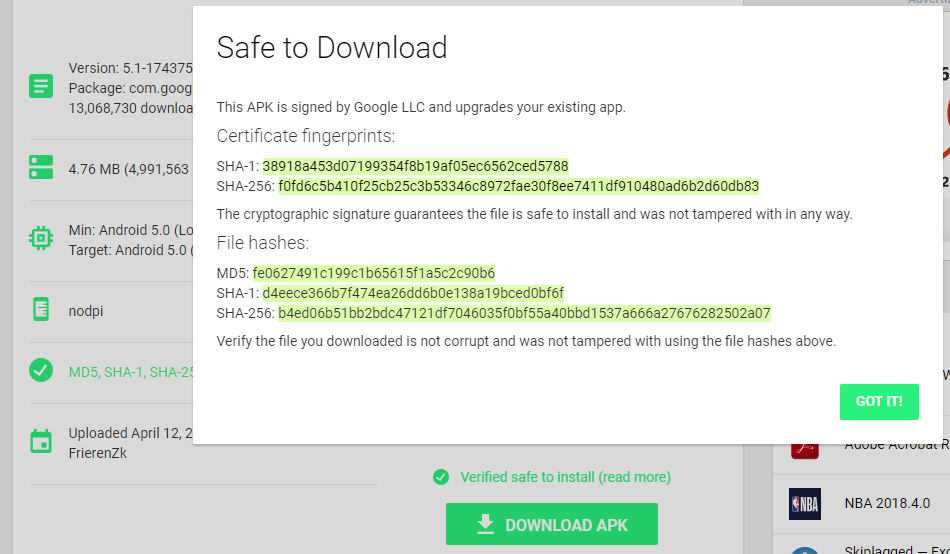Click the download arrow icon on the APK button
The image size is (950, 554).
[485, 524]
